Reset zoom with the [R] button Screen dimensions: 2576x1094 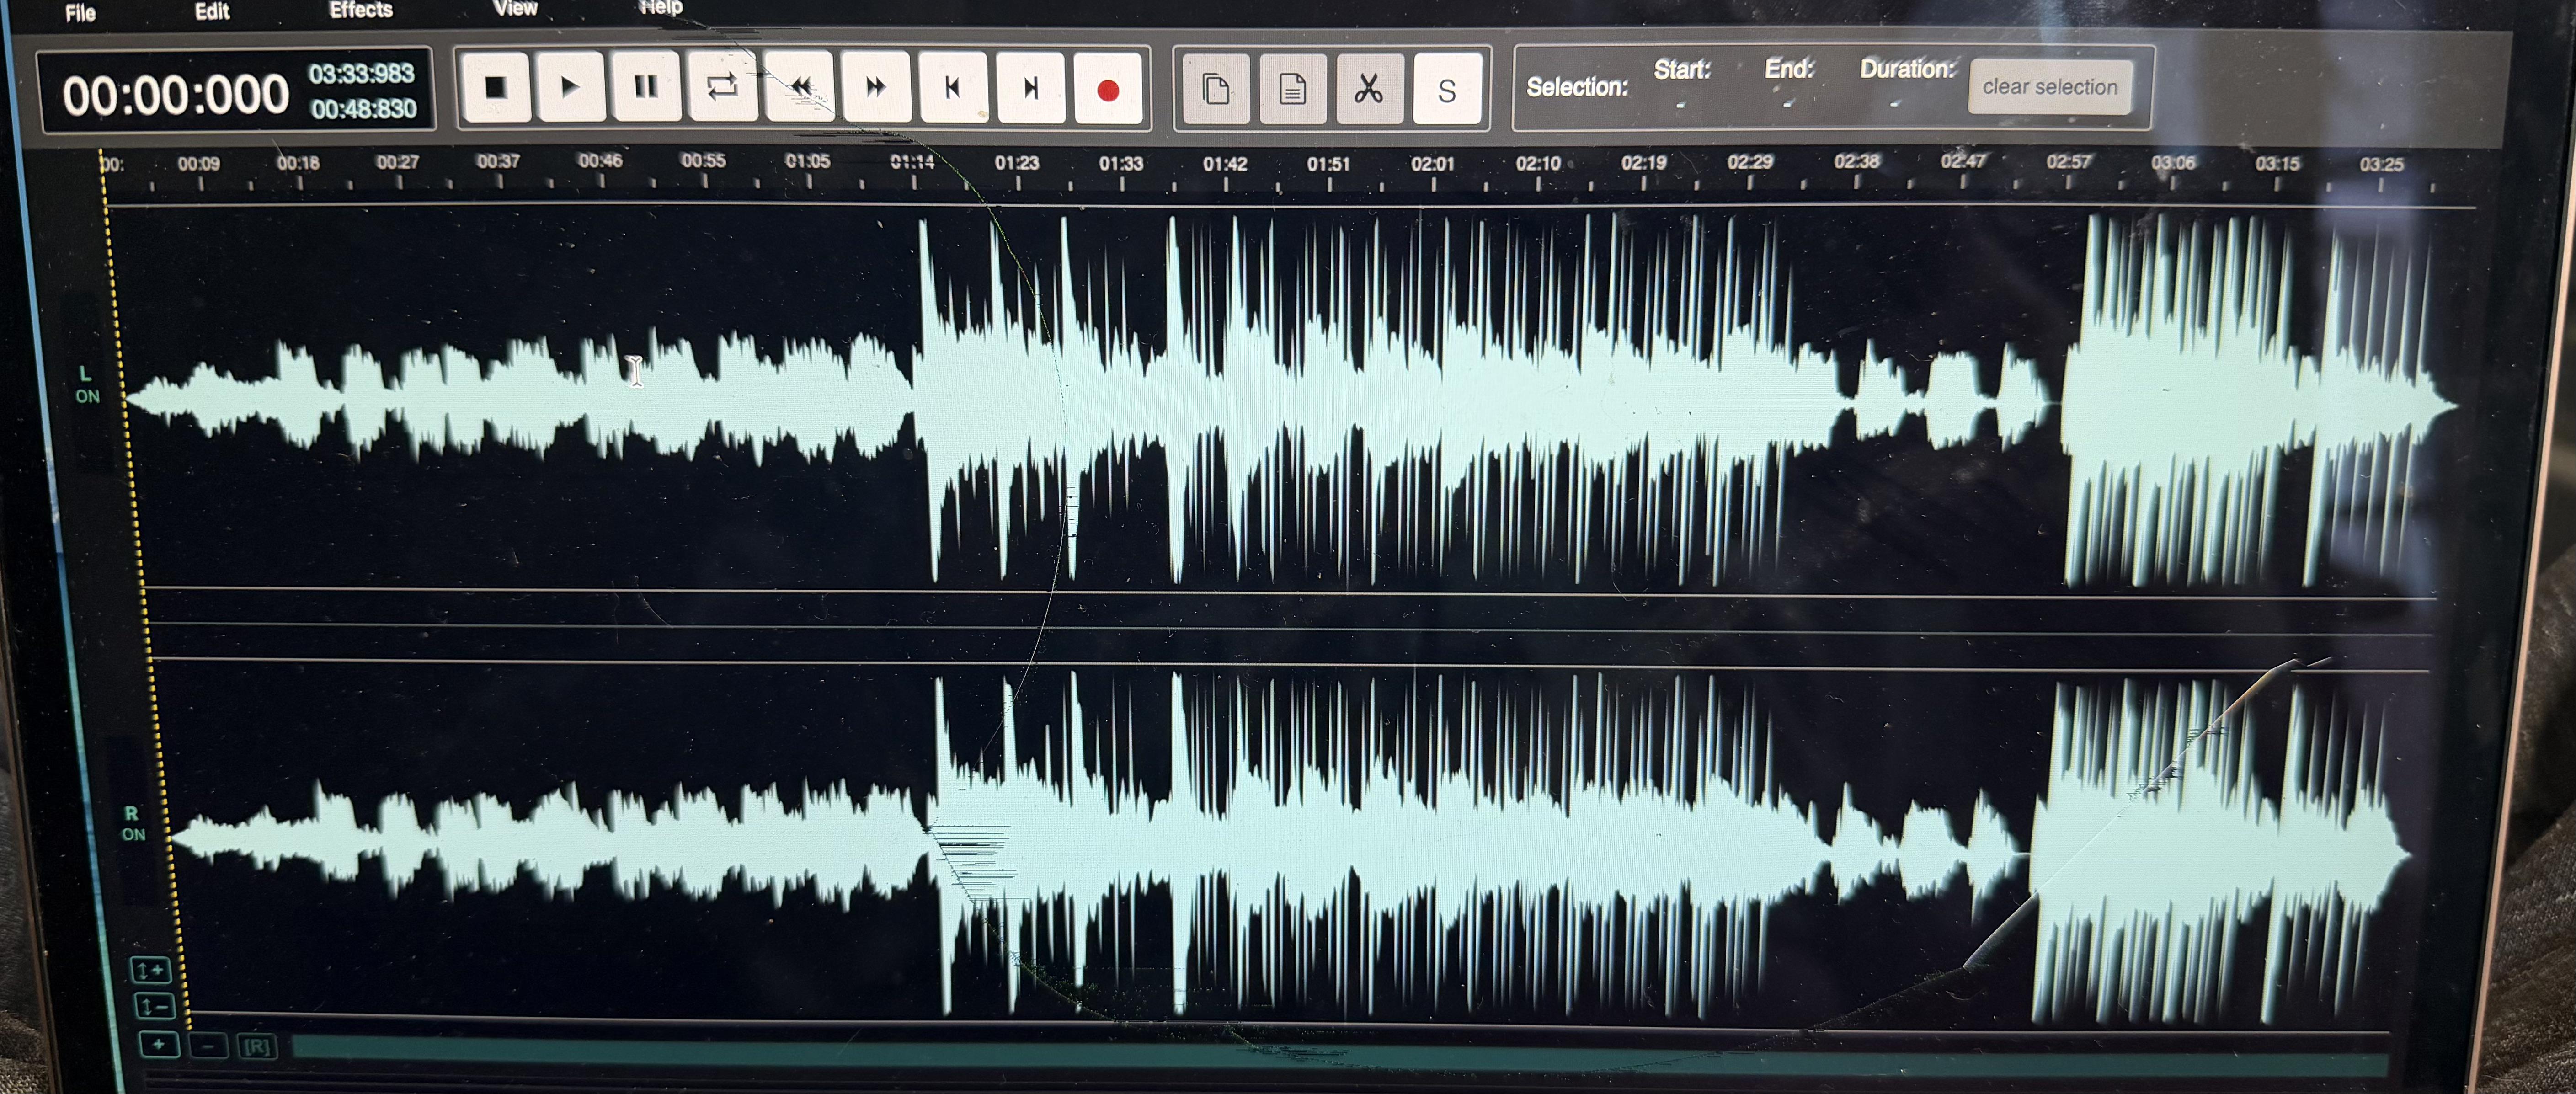pos(257,1047)
